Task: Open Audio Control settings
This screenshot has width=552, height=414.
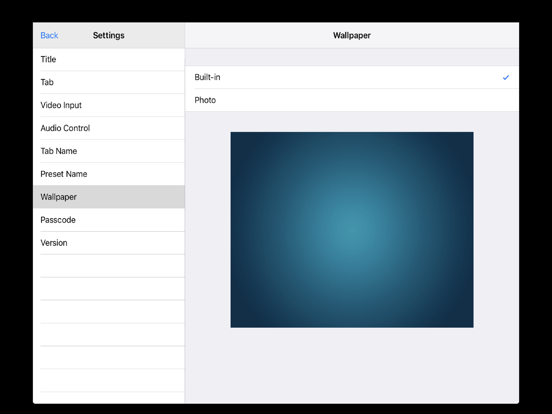Action: click(109, 128)
